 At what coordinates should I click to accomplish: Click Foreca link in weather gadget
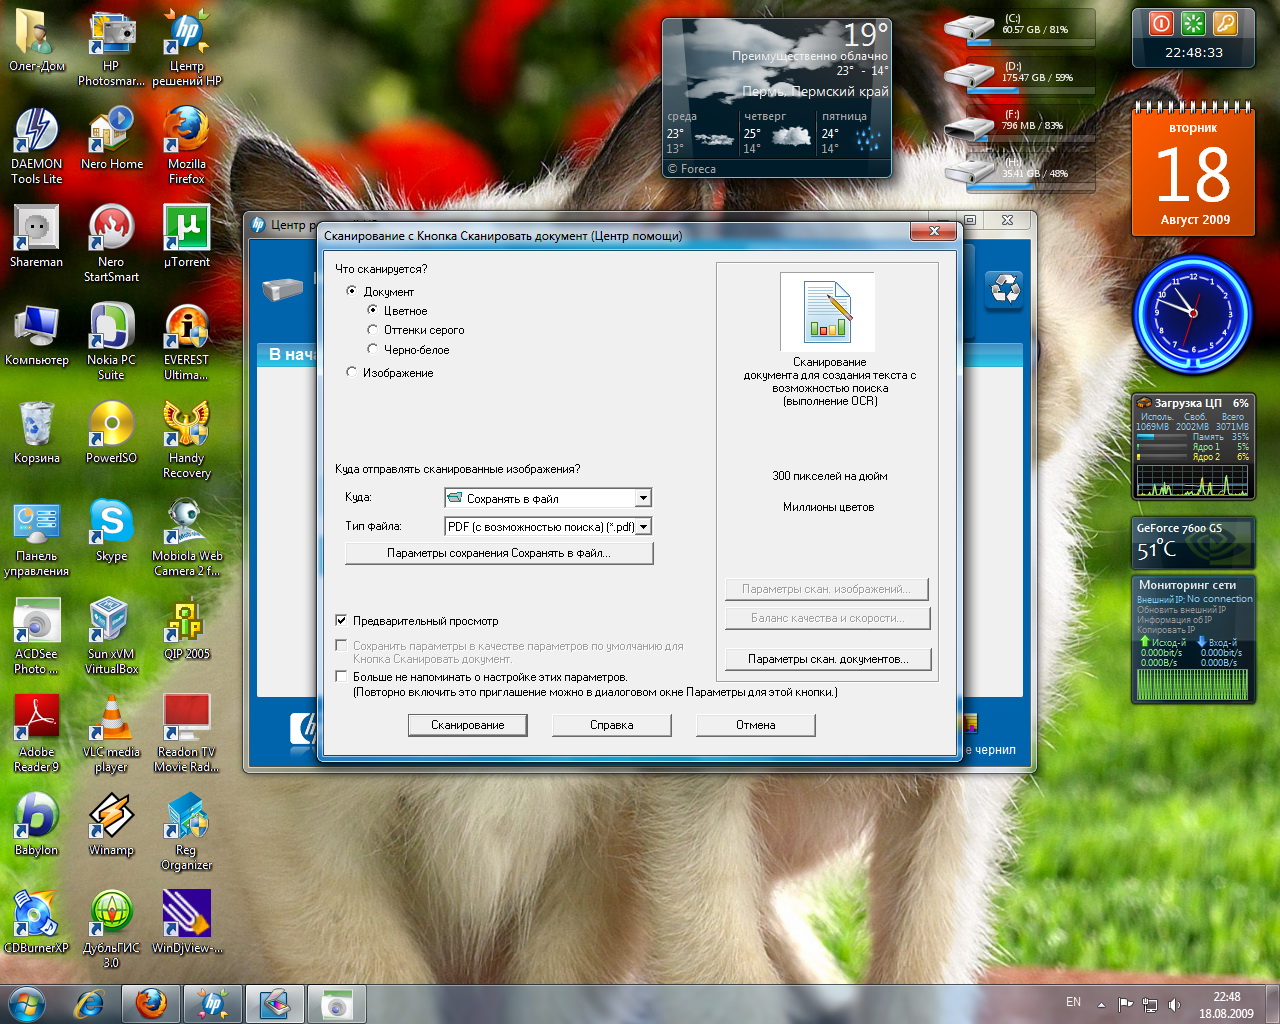(691, 169)
